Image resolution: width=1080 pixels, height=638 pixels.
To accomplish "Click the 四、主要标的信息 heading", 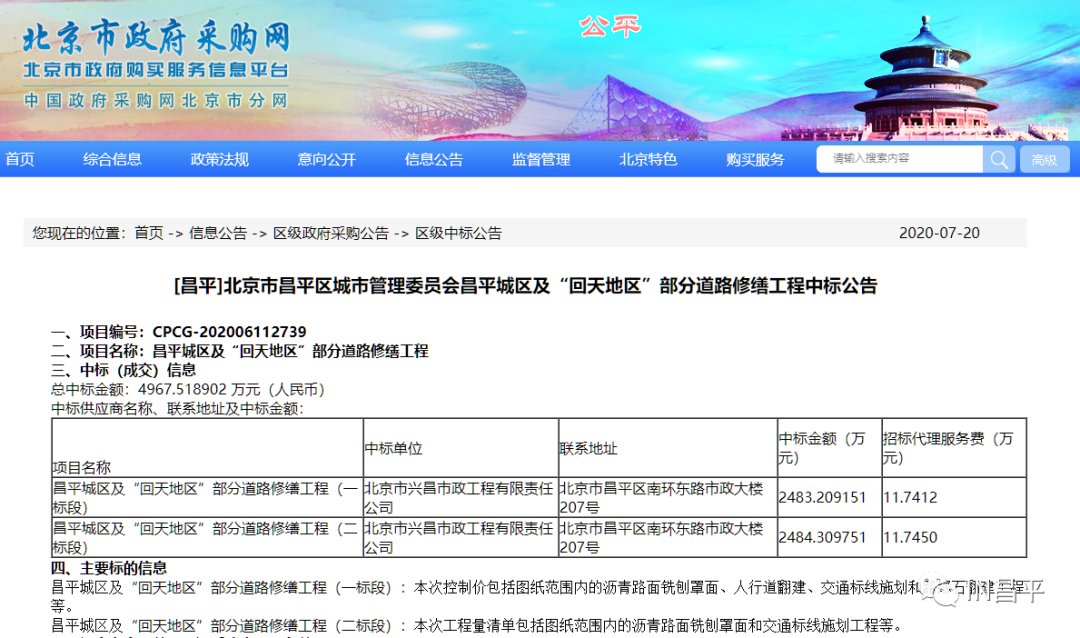I will coord(109,568).
